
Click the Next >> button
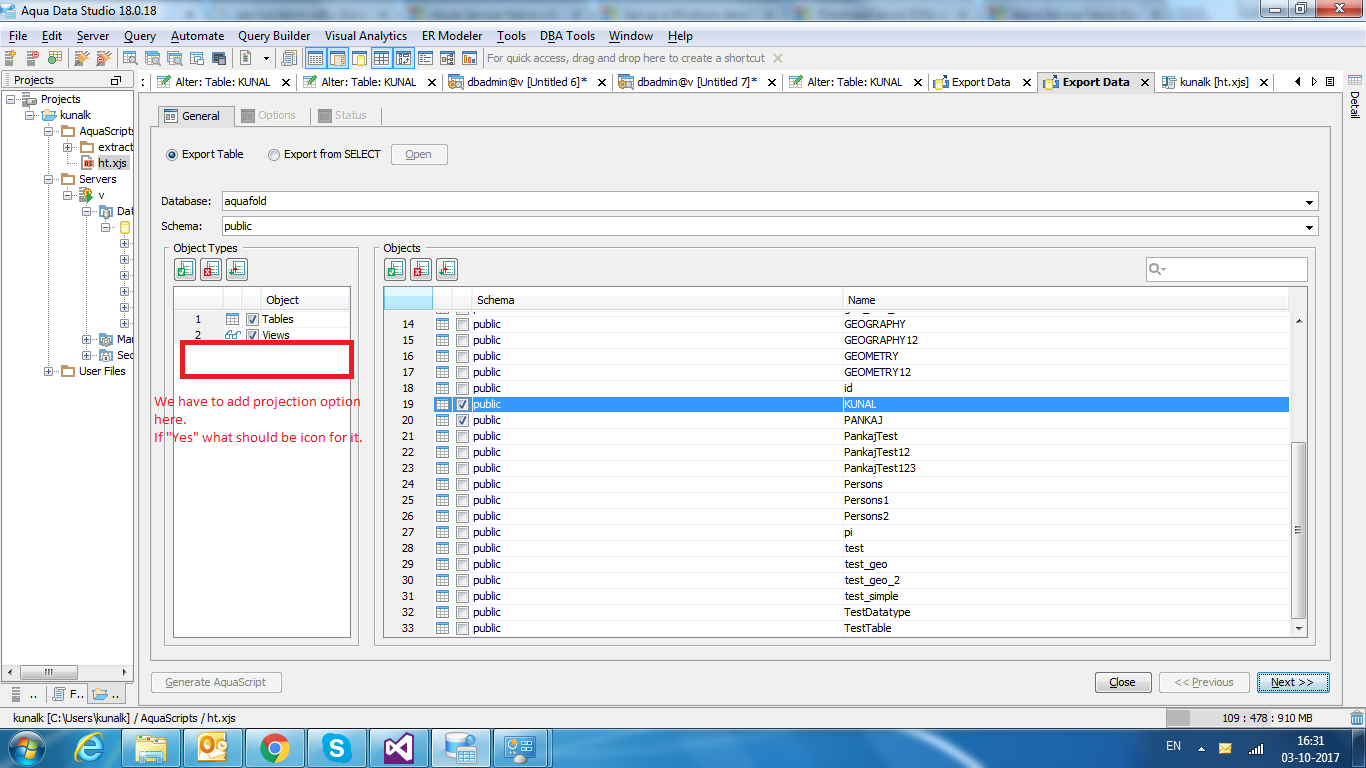[1293, 682]
